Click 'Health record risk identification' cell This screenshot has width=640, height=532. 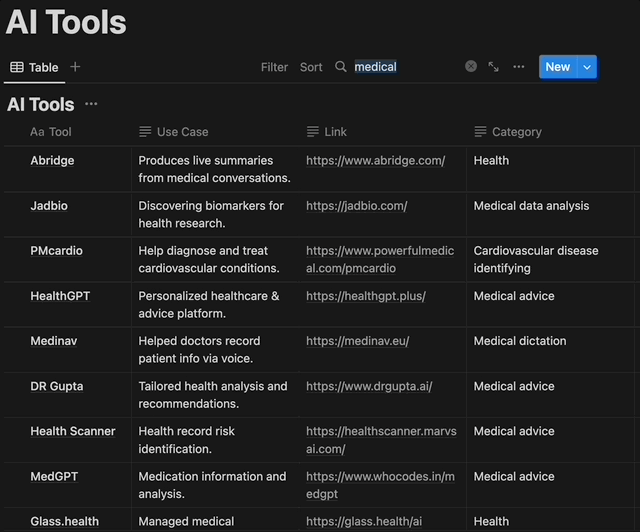(215, 440)
